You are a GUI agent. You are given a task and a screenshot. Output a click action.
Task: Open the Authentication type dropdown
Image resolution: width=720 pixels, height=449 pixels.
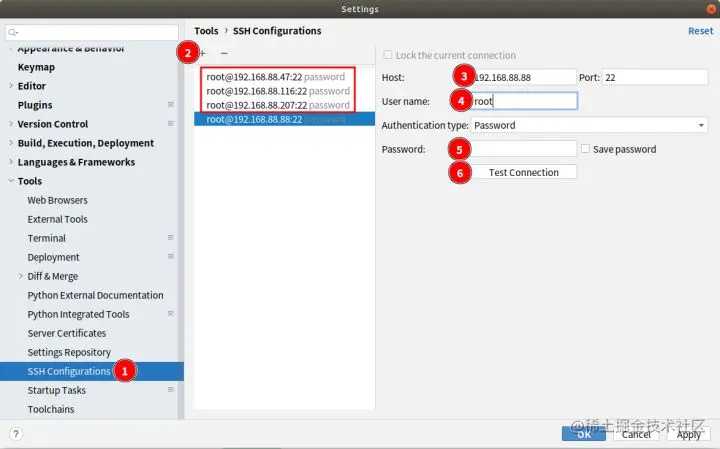589,125
